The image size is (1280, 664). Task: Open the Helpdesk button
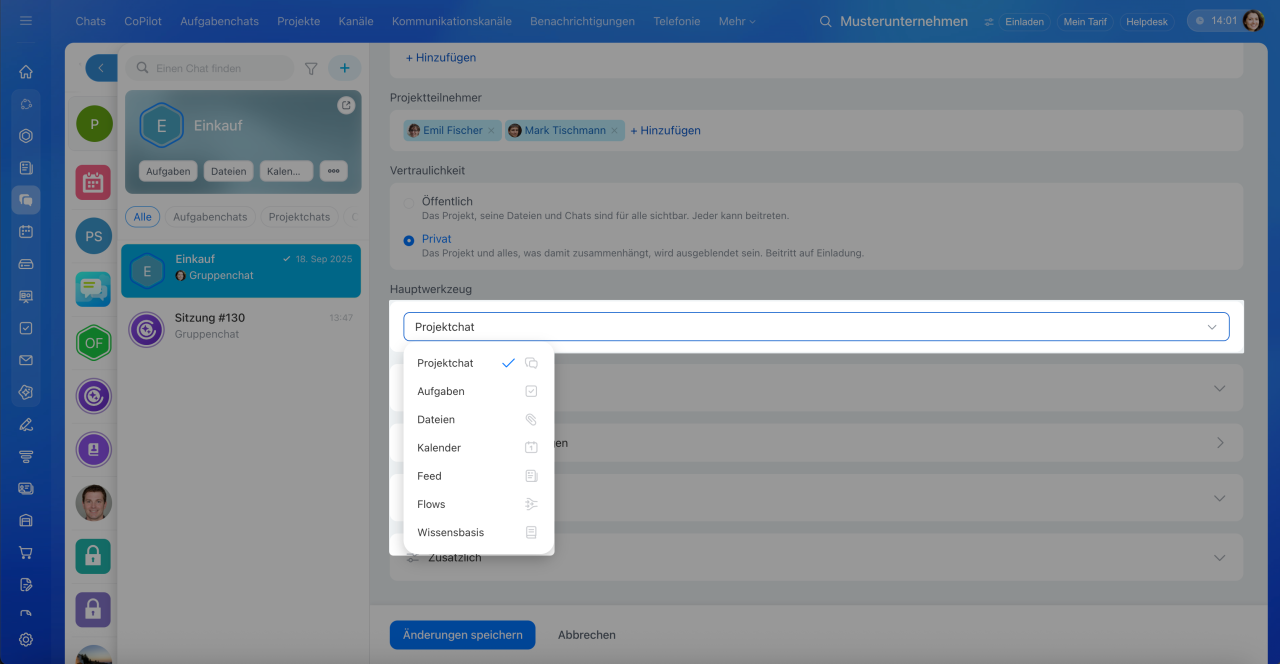(1146, 21)
